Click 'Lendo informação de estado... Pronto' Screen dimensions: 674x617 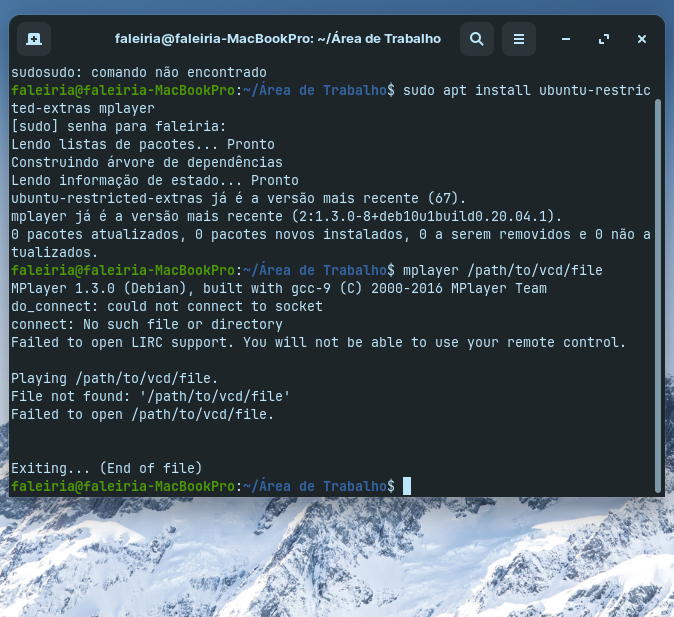[155, 181]
